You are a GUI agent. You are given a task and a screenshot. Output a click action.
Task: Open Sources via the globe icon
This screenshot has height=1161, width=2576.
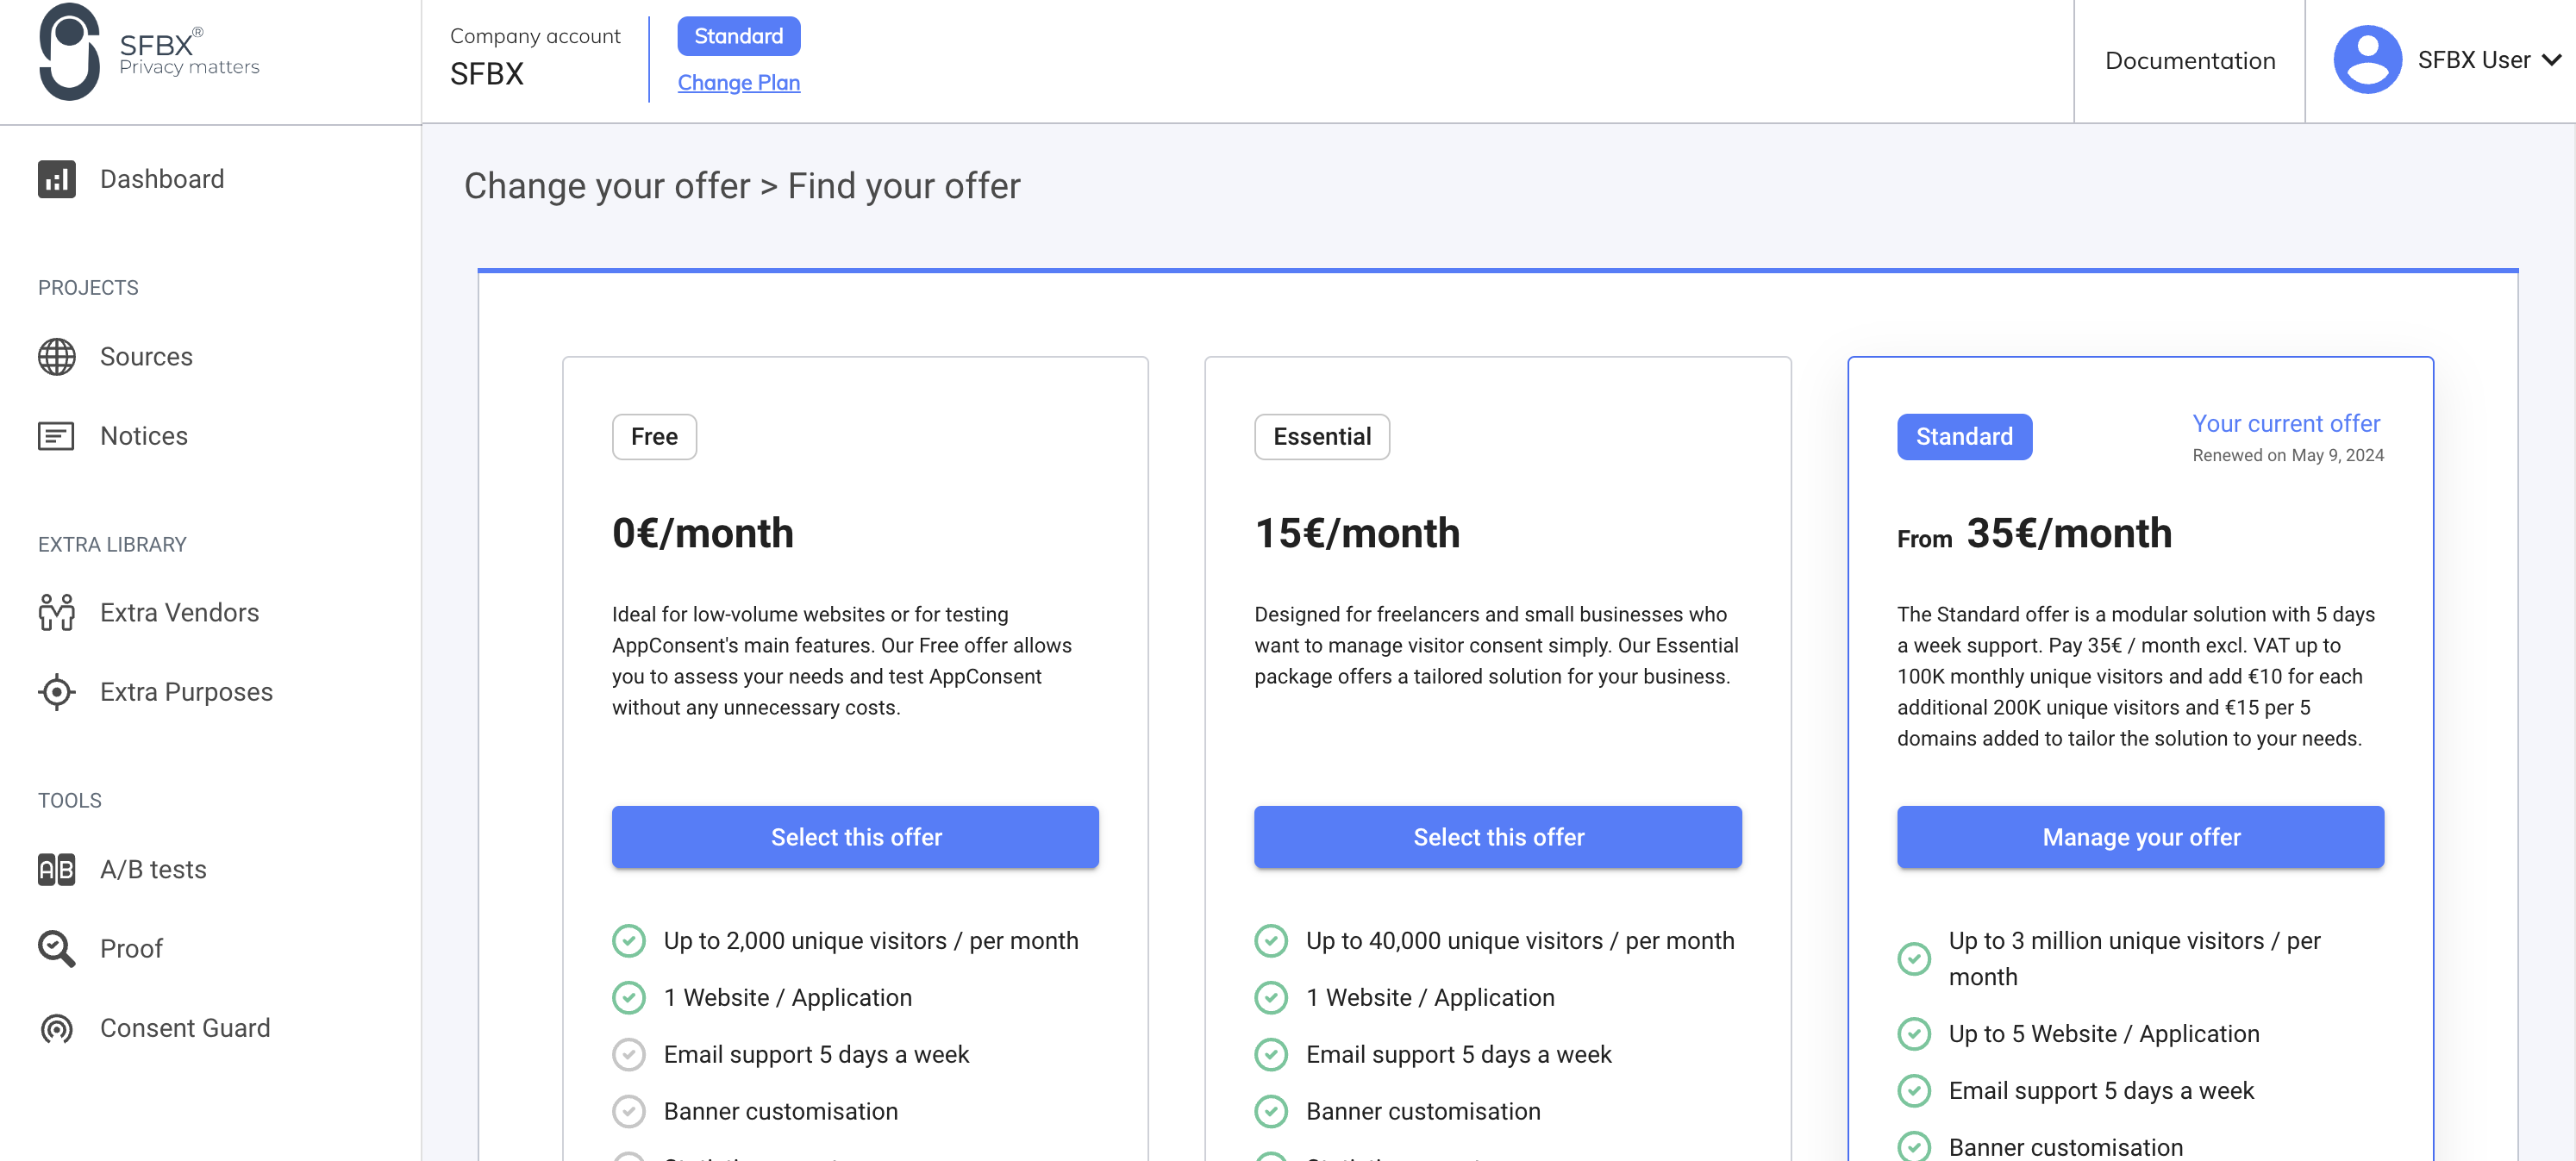pos(57,357)
